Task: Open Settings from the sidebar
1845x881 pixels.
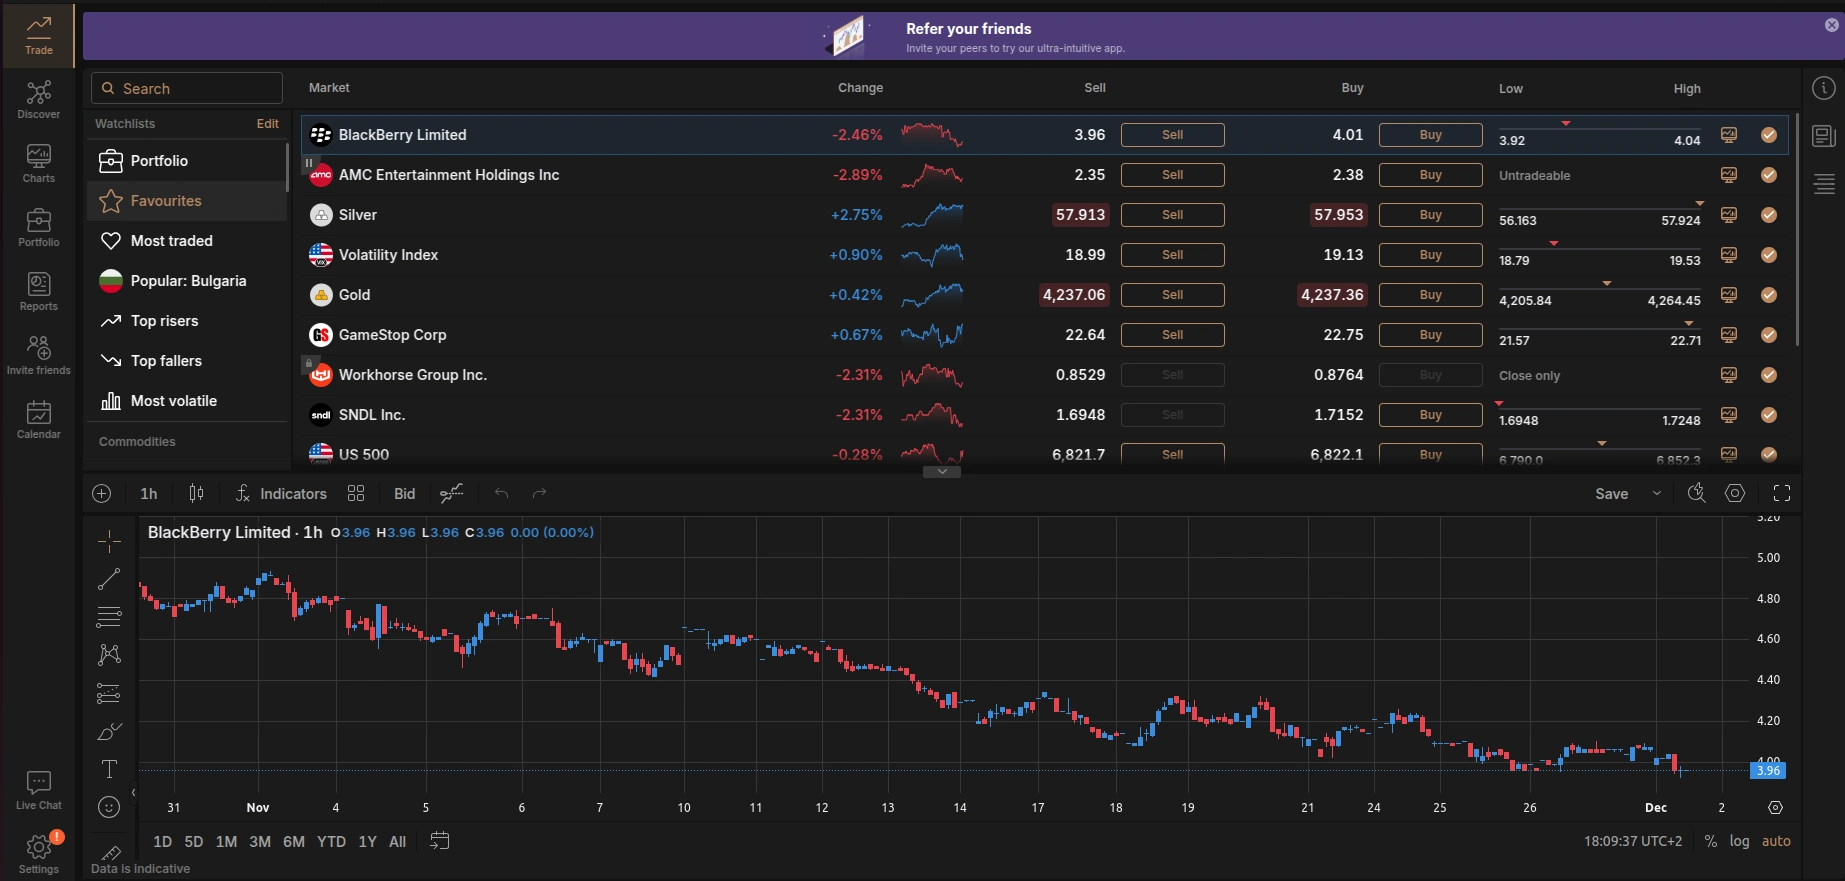Action: [39, 854]
